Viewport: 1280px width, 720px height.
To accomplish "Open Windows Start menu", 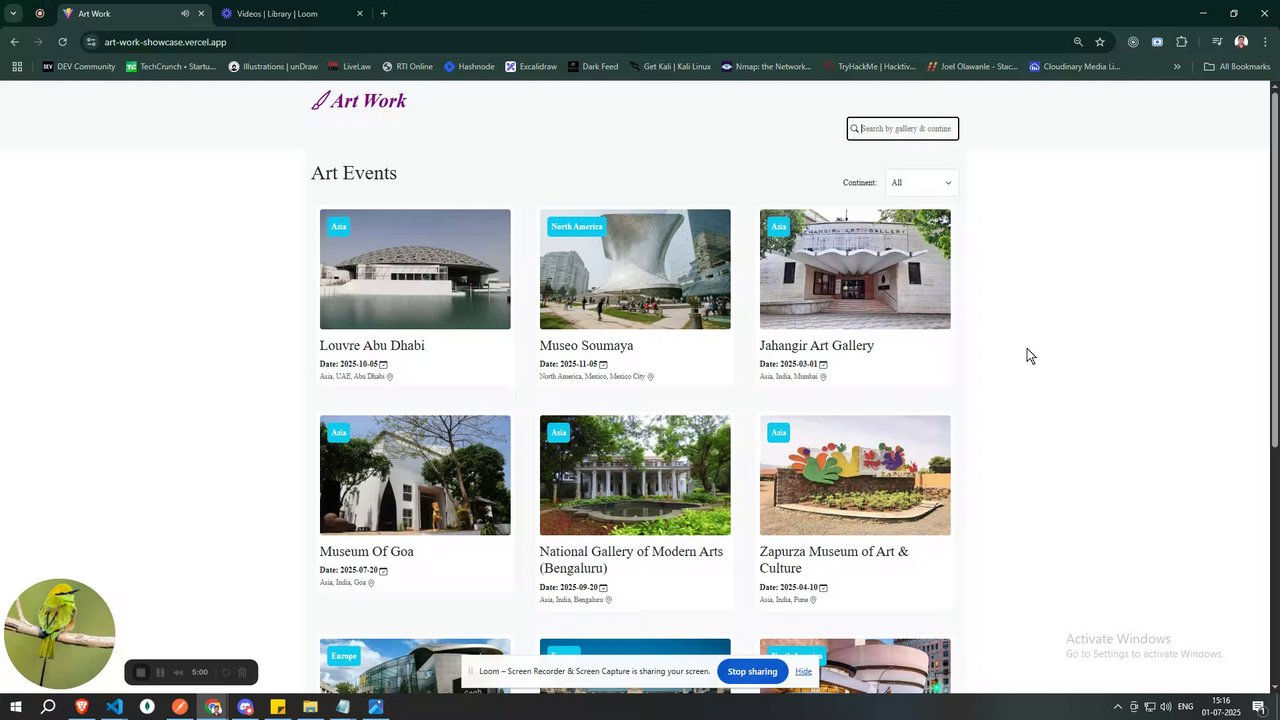I will tap(15, 707).
